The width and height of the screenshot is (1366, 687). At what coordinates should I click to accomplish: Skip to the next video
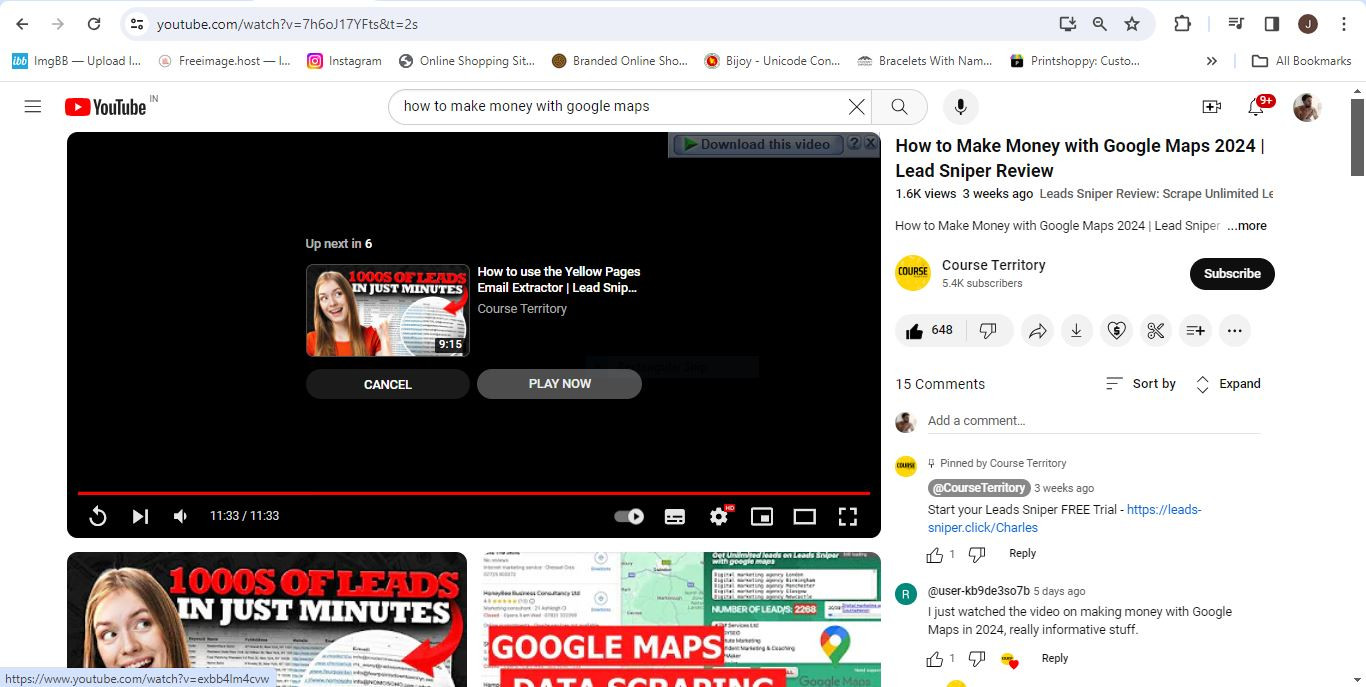[x=140, y=516]
